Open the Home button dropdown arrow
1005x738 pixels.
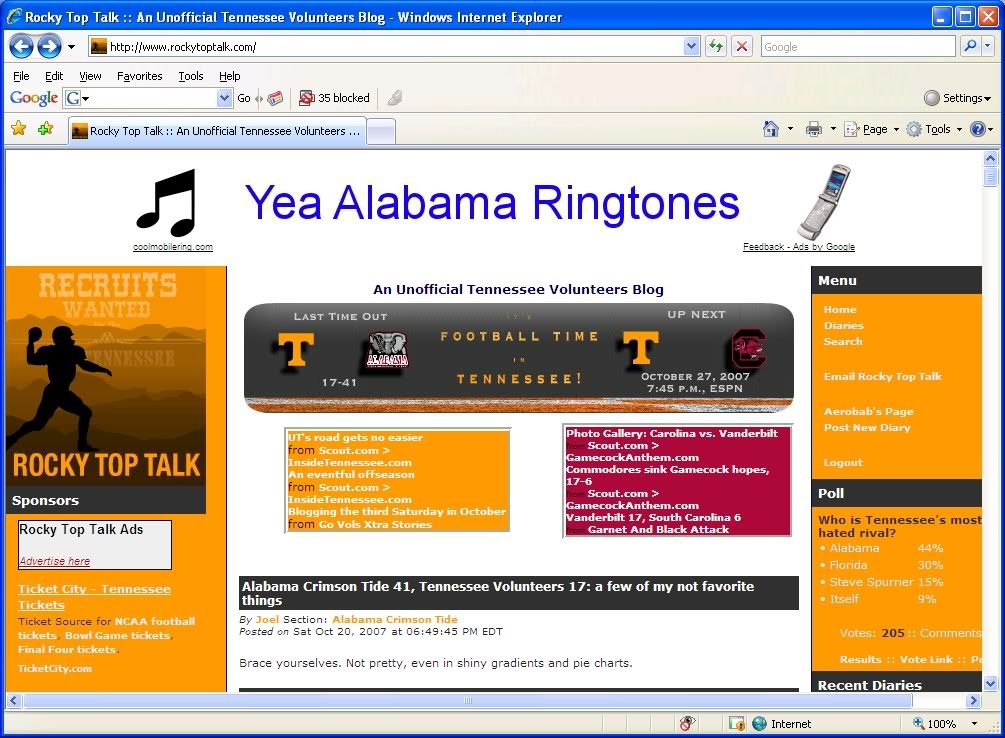click(x=790, y=129)
